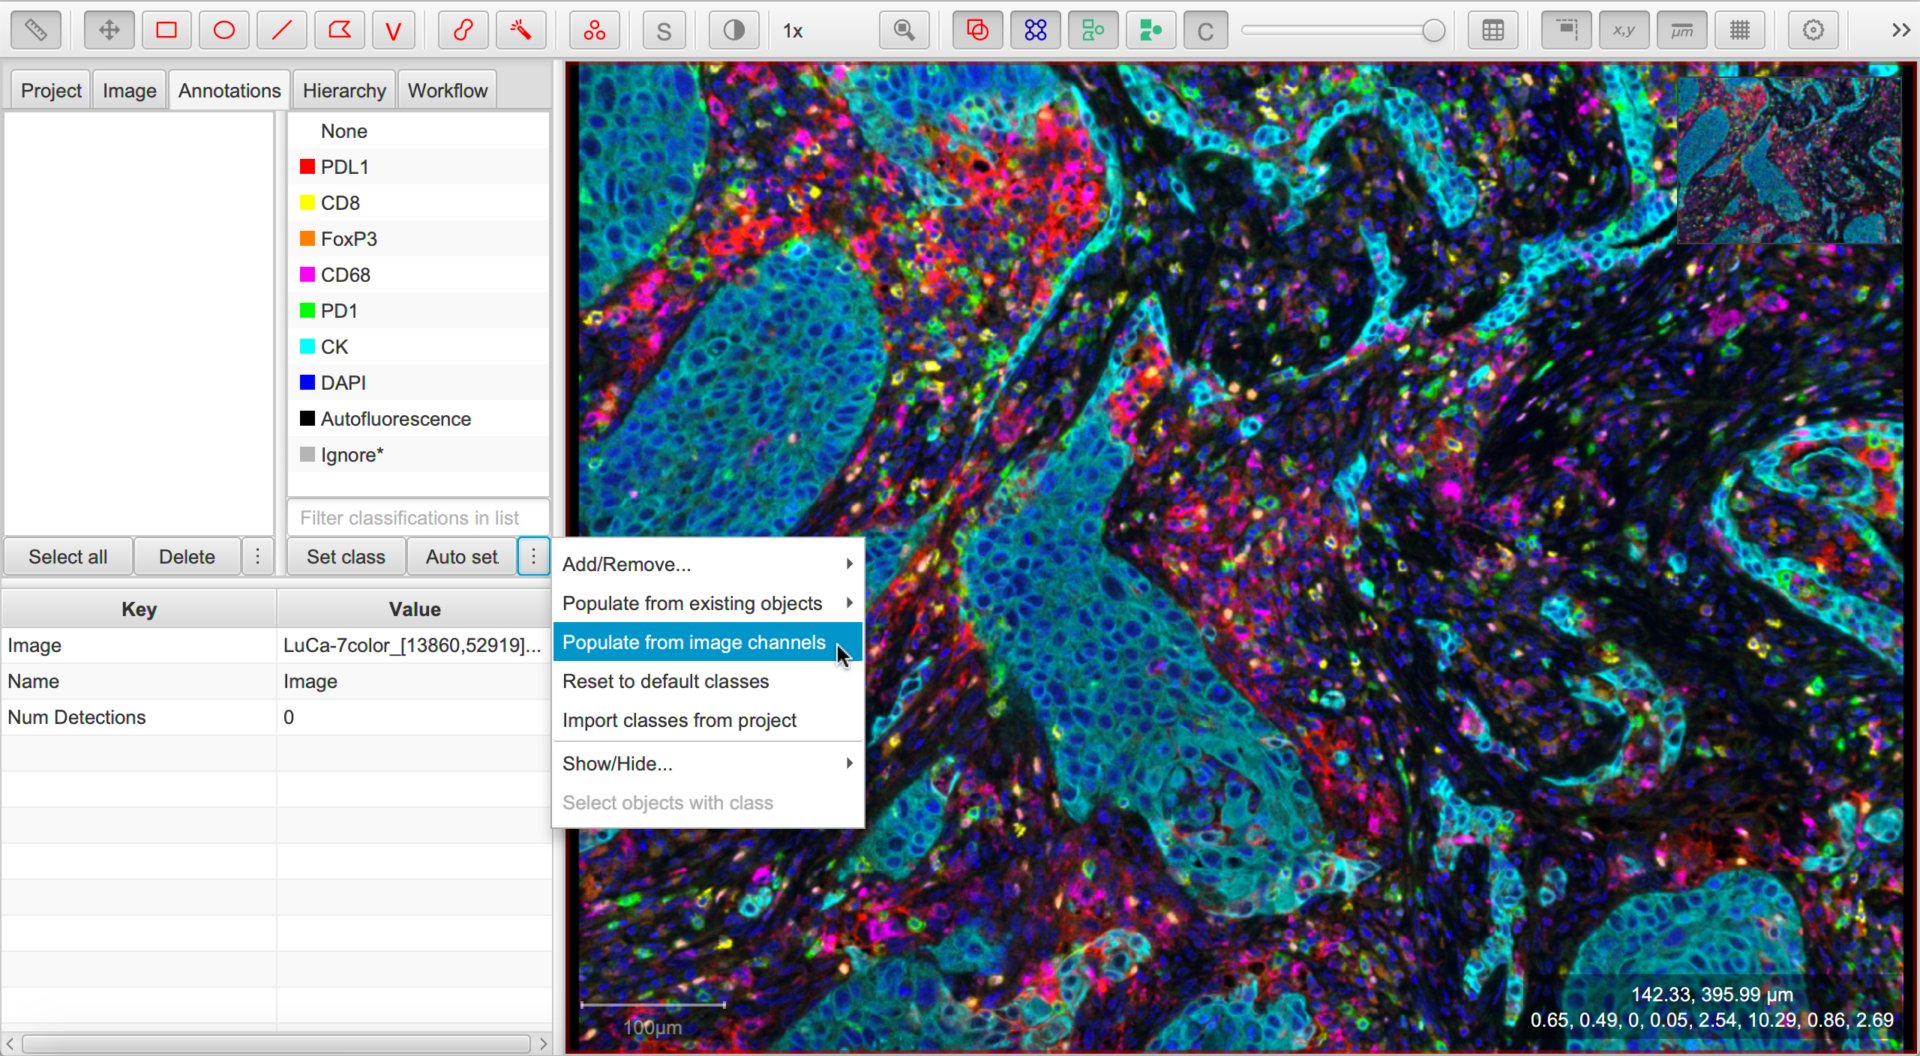Toggle the overview thumbnail display
Viewport: 1920px width, 1056px height.
(x=1566, y=30)
